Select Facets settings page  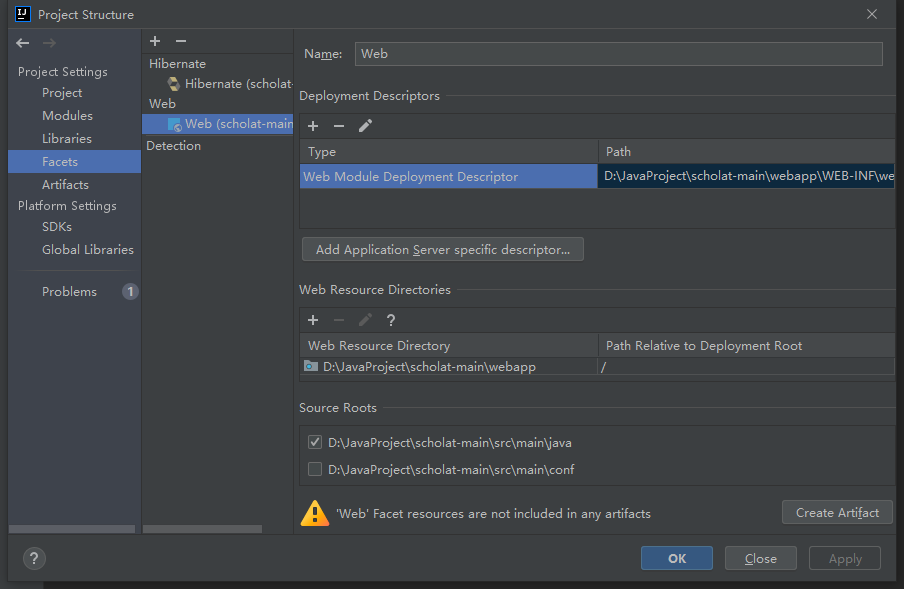74,162
